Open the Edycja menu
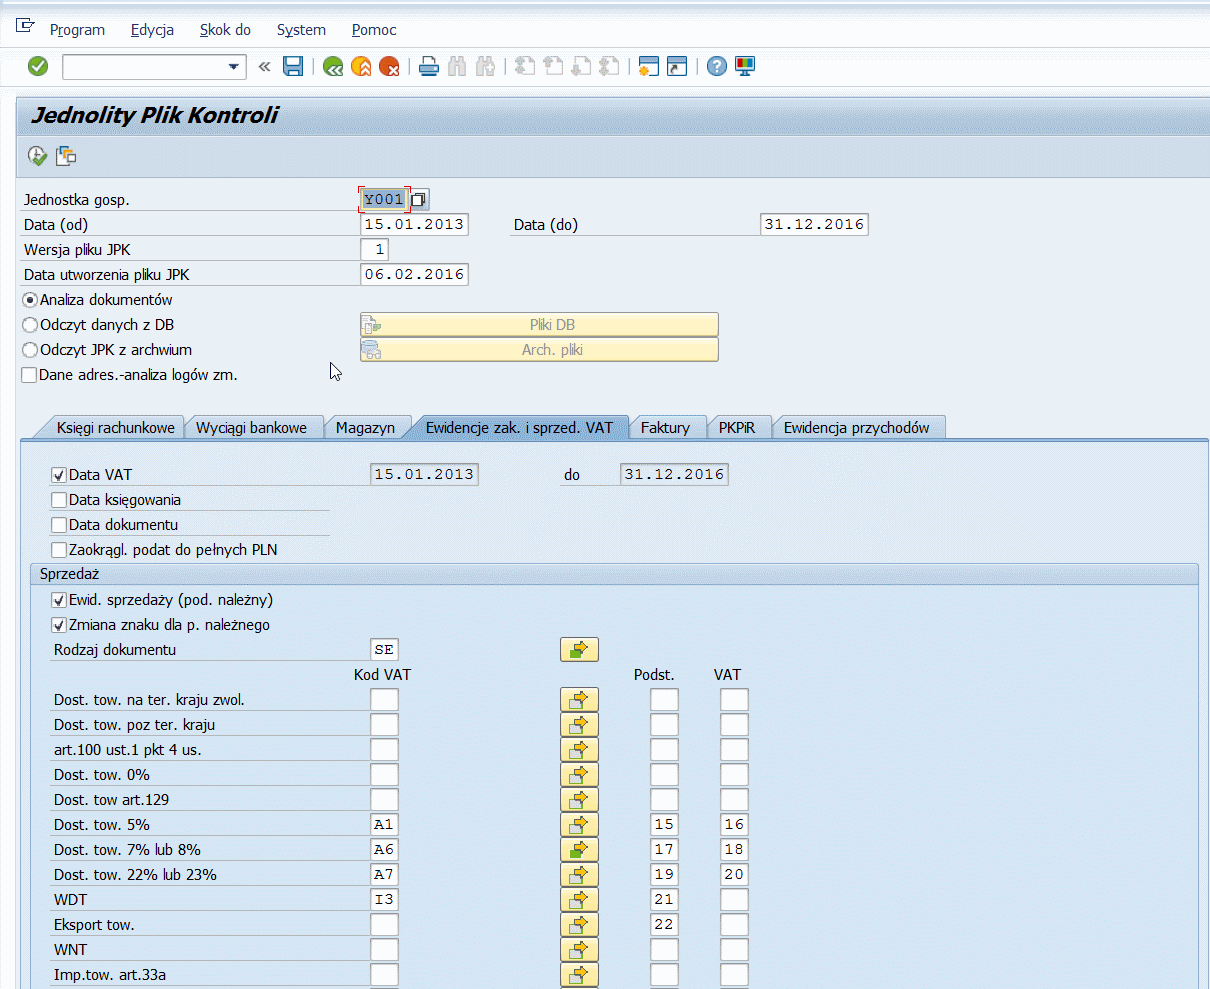This screenshot has height=989, width=1210. (152, 30)
